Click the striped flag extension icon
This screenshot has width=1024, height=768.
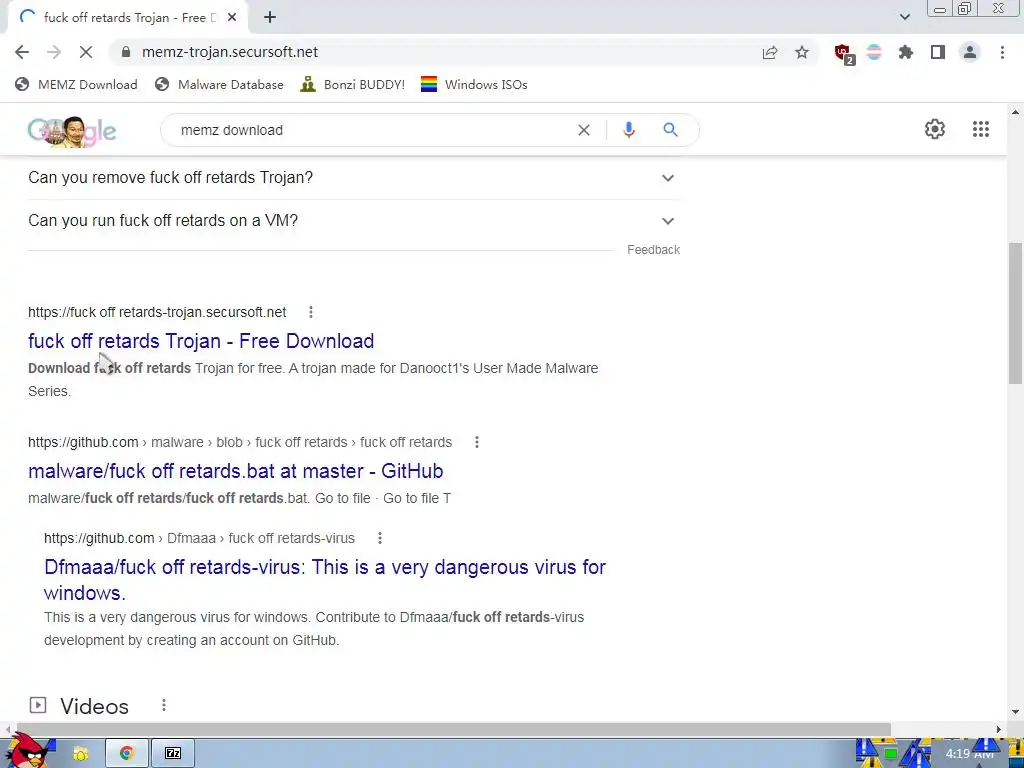click(x=874, y=52)
